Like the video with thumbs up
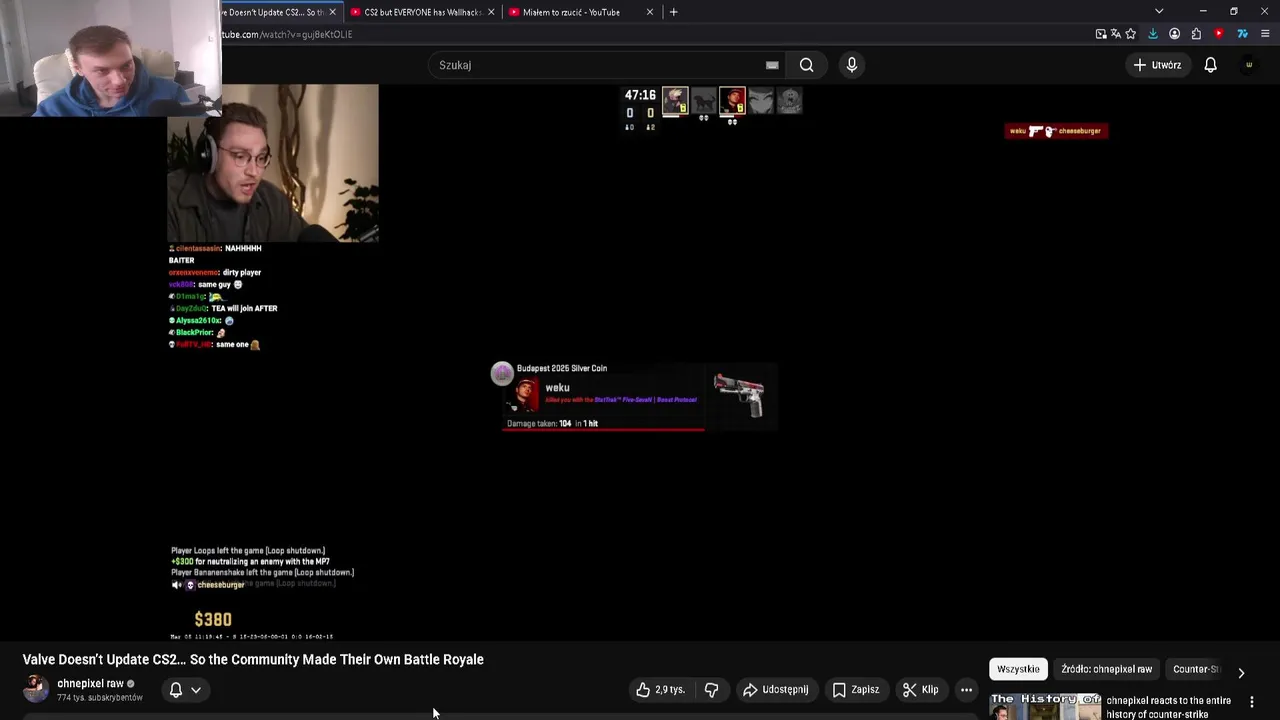This screenshot has width=1280, height=720. click(x=661, y=689)
